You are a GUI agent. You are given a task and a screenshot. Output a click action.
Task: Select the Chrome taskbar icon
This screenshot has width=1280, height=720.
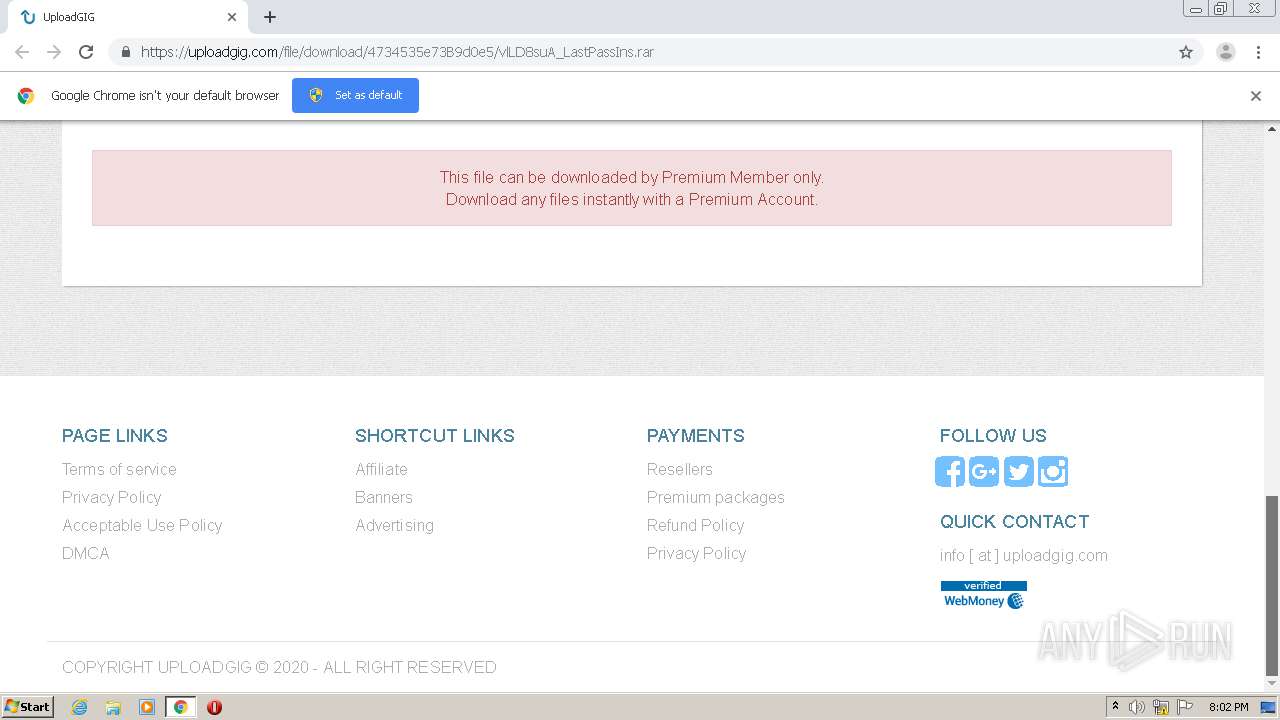point(181,707)
